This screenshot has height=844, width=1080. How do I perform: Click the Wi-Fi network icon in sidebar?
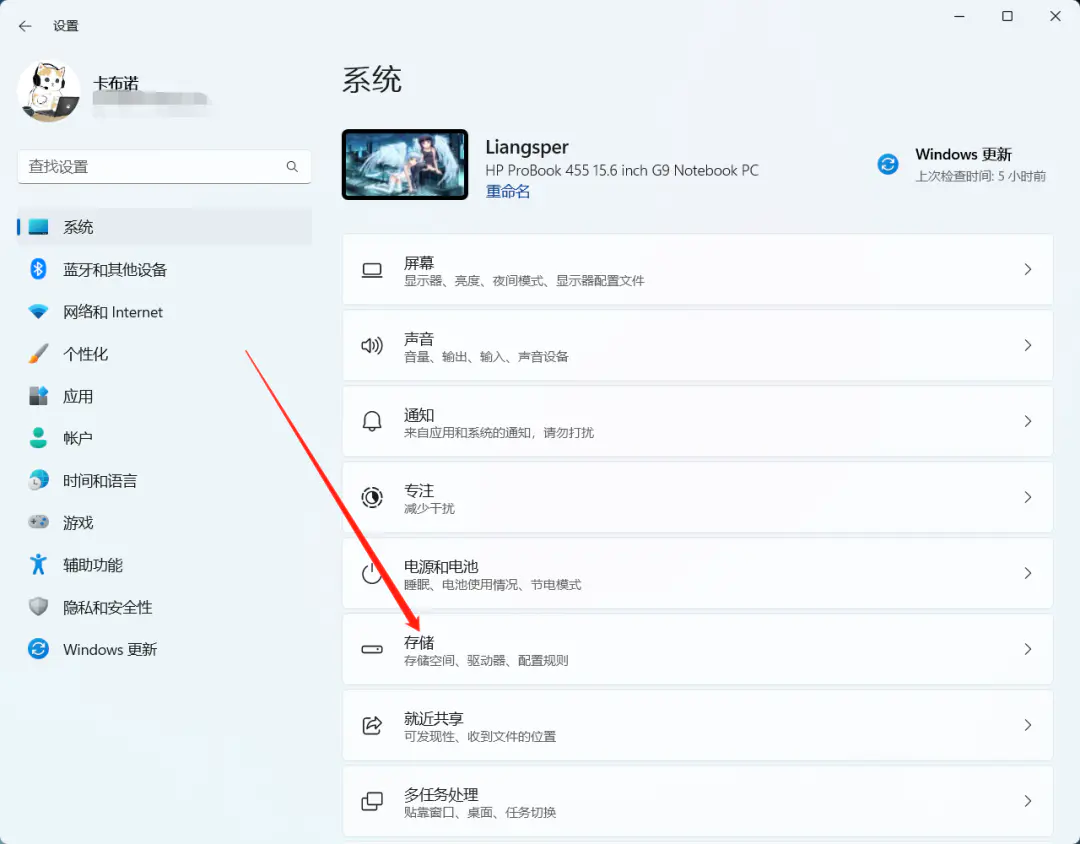pos(38,312)
